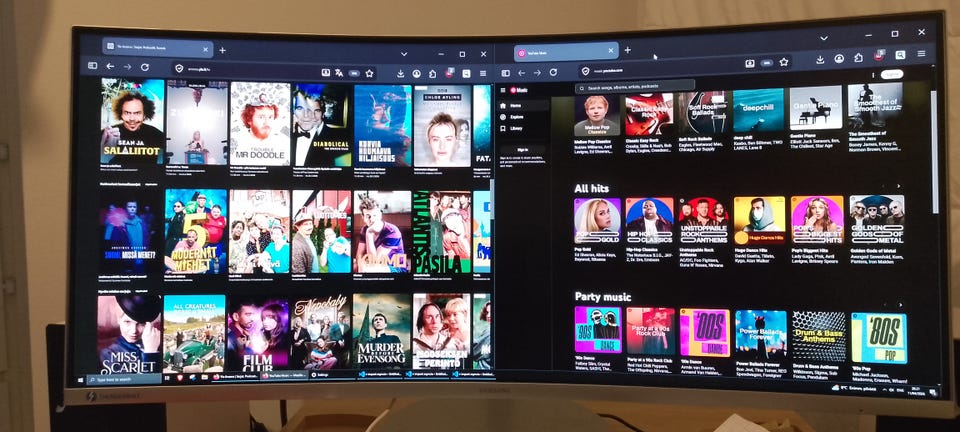Image resolution: width=960 pixels, height=432 pixels.
Task: Go forward in the left browser window
Action: pyautogui.click(x=127, y=67)
